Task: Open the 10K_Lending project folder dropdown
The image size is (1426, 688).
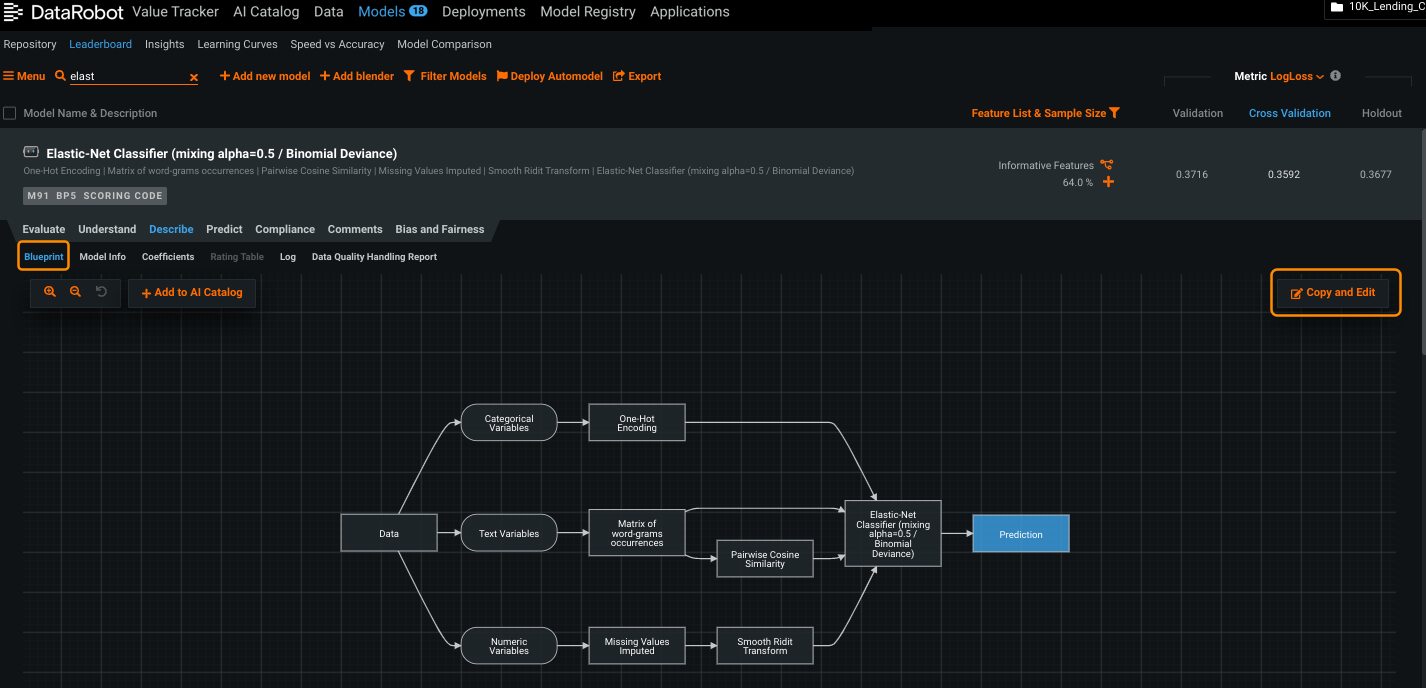Action: pyautogui.click(x=1375, y=7)
